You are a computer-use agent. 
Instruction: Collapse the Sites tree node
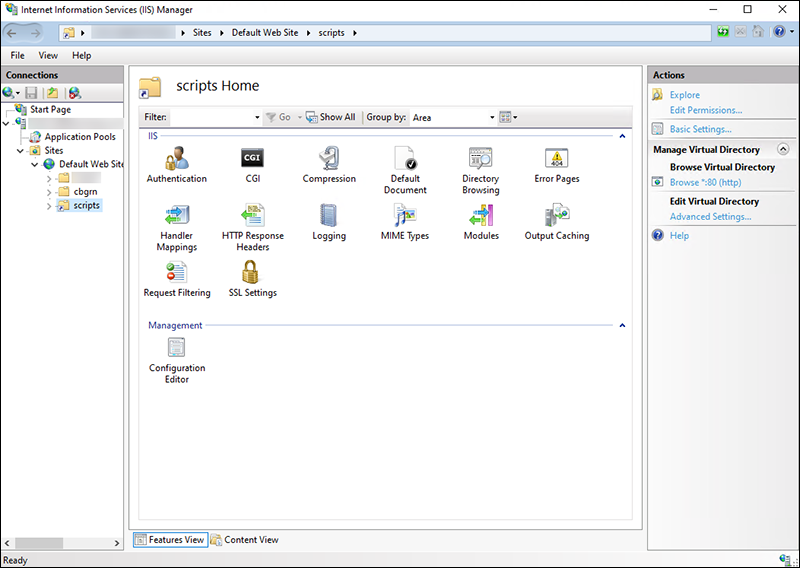[x=20, y=151]
